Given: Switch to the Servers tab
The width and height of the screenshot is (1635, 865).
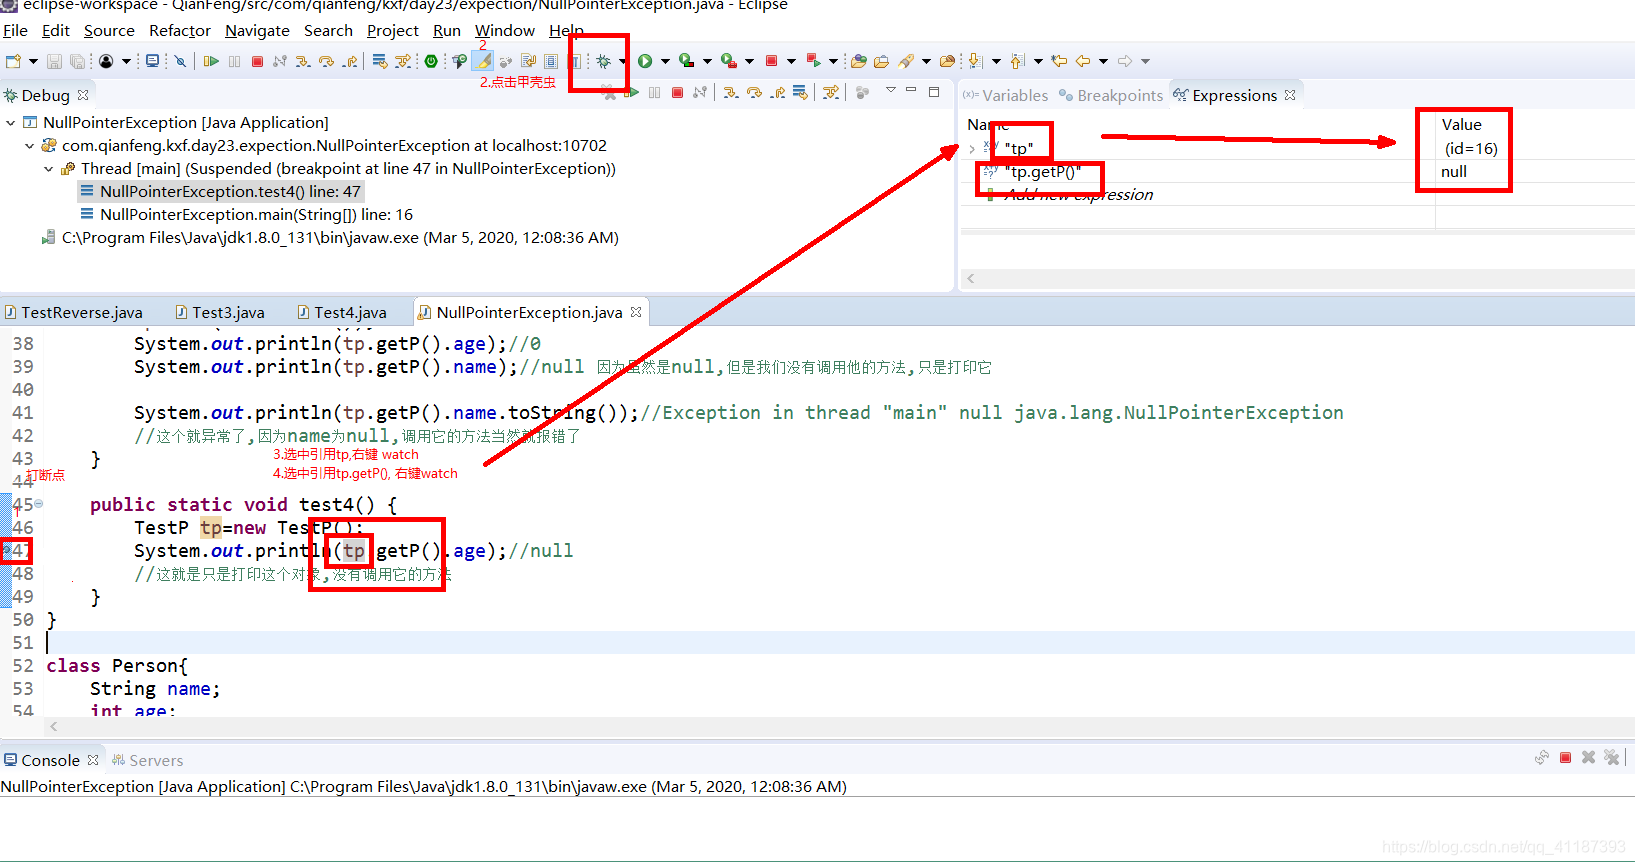Looking at the screenshot, I should (x=148, y=760).
